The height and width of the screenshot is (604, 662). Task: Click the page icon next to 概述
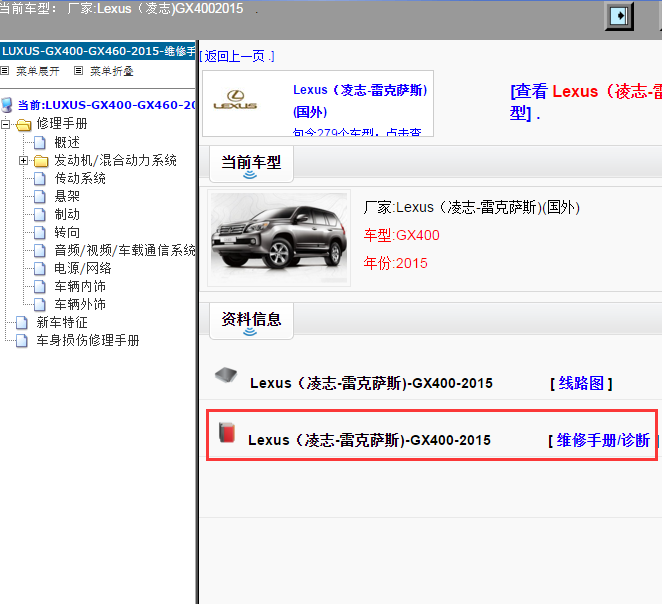coord(40,143)
